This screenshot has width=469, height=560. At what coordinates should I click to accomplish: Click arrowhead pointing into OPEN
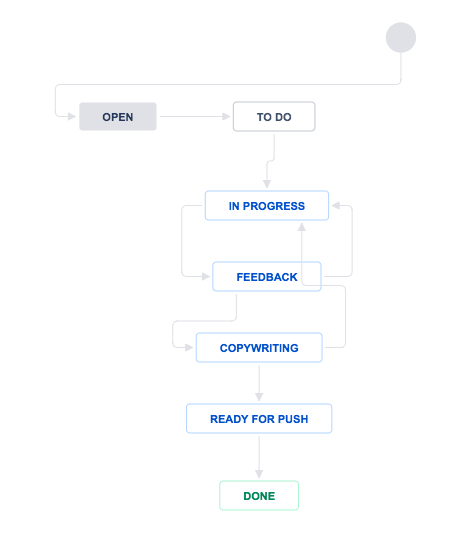[x=72, y=116]
